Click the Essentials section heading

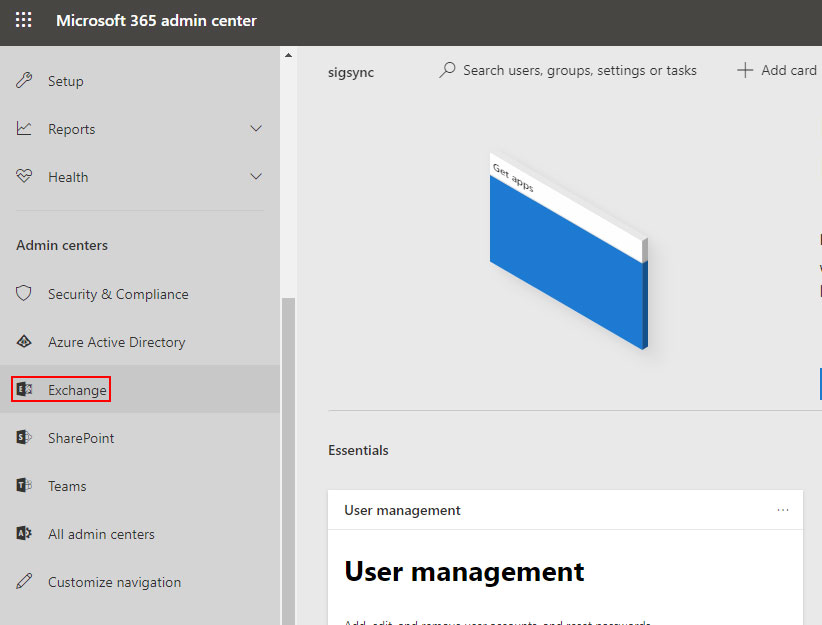[358, 450]
